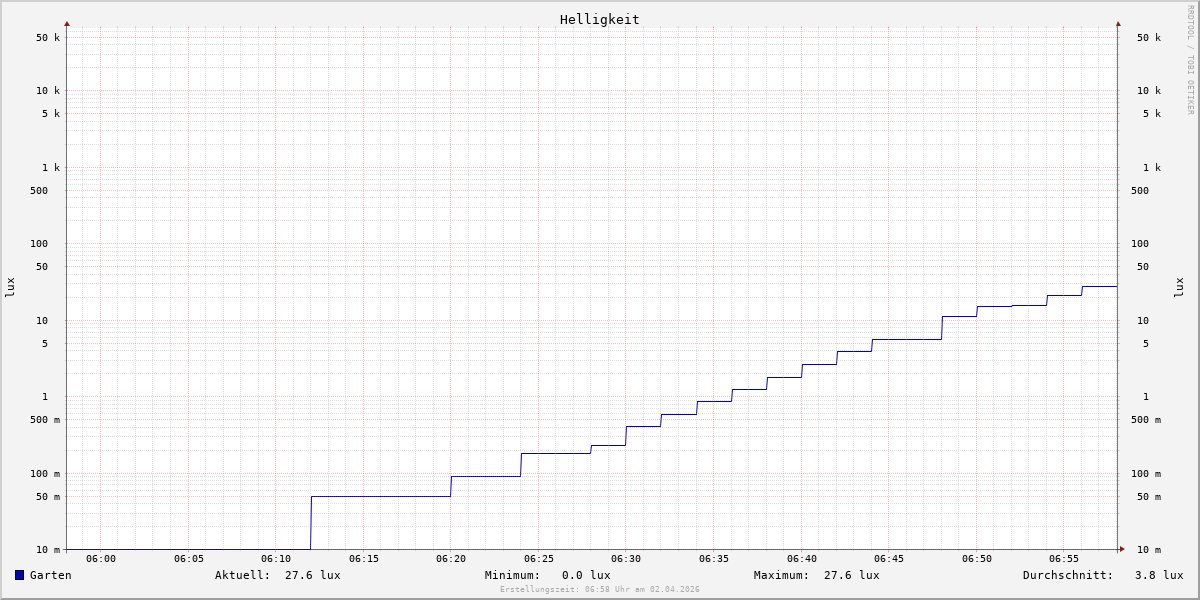Click the left vertical lux axis label
The image size is (1200, 600).
coord(10,287)
